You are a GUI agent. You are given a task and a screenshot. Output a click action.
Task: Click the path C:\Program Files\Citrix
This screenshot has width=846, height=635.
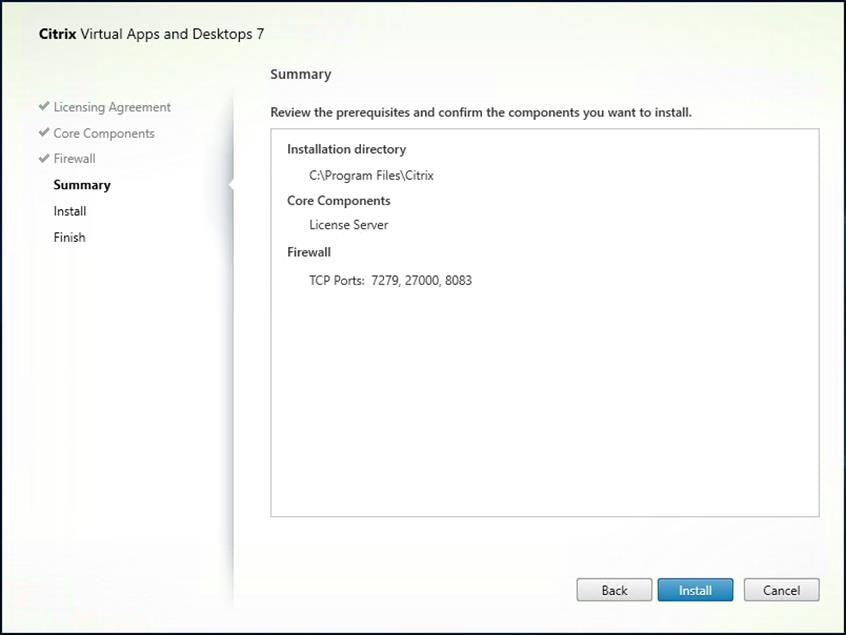[371, 175]
